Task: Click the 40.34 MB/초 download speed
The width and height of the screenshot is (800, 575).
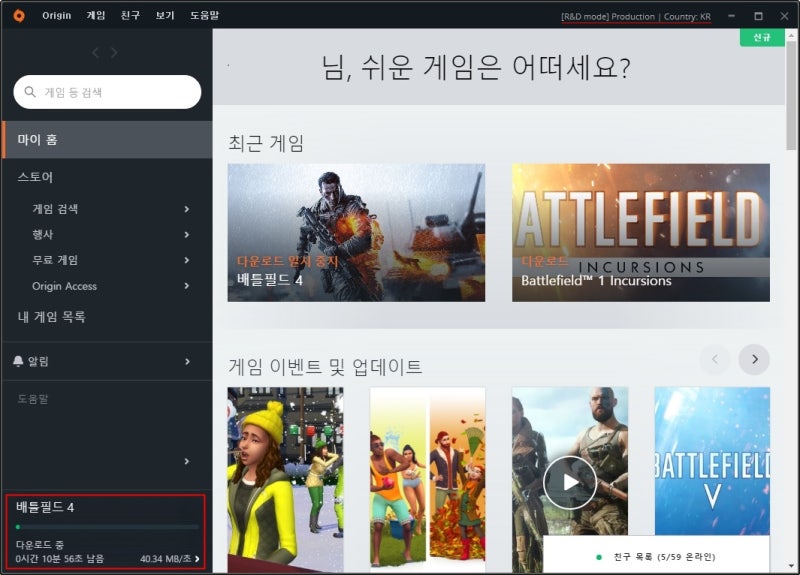Action: [x=166, y=559]
